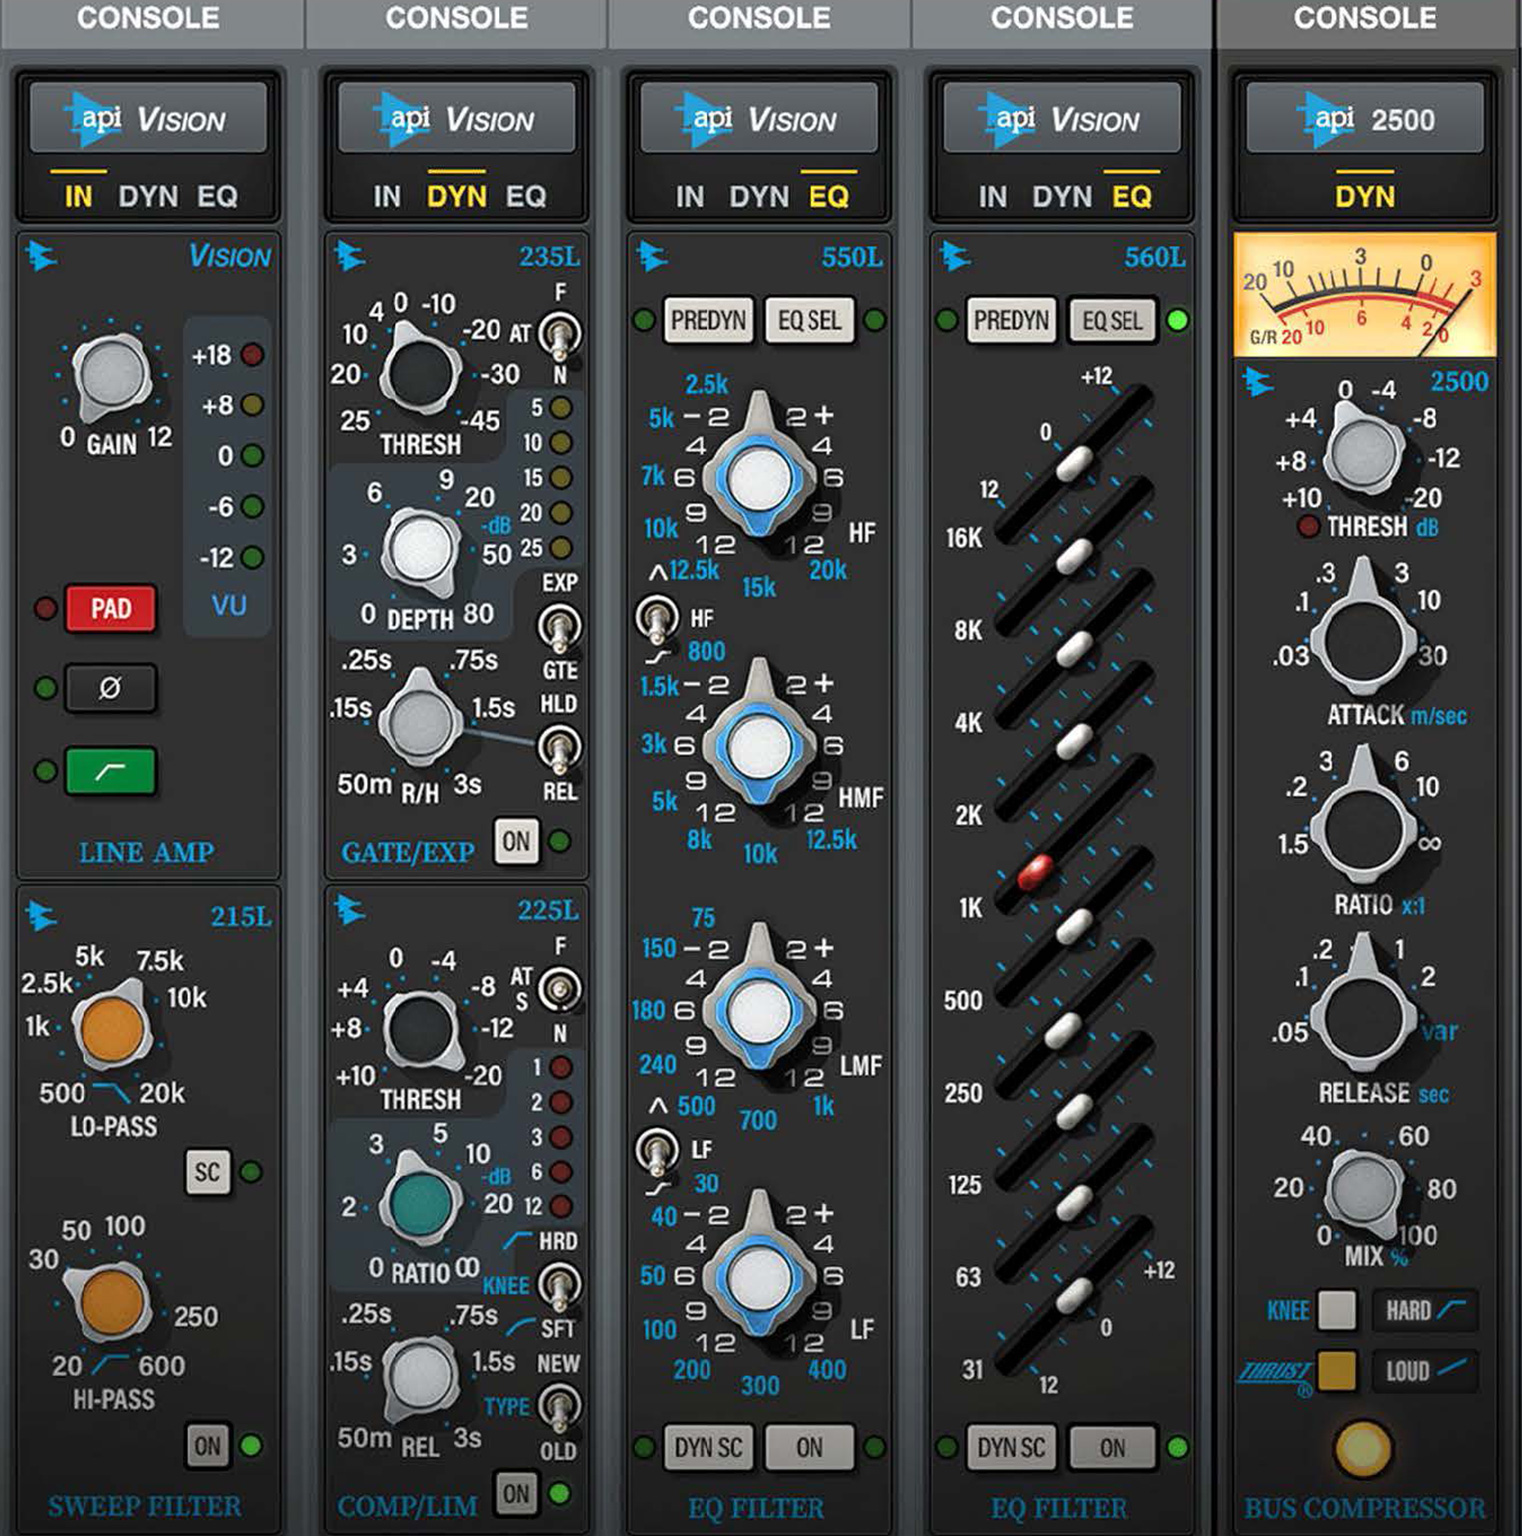Click the SC sidechain button in sweep filter
The image size is (1522, 1536).
pos(207,1172)
